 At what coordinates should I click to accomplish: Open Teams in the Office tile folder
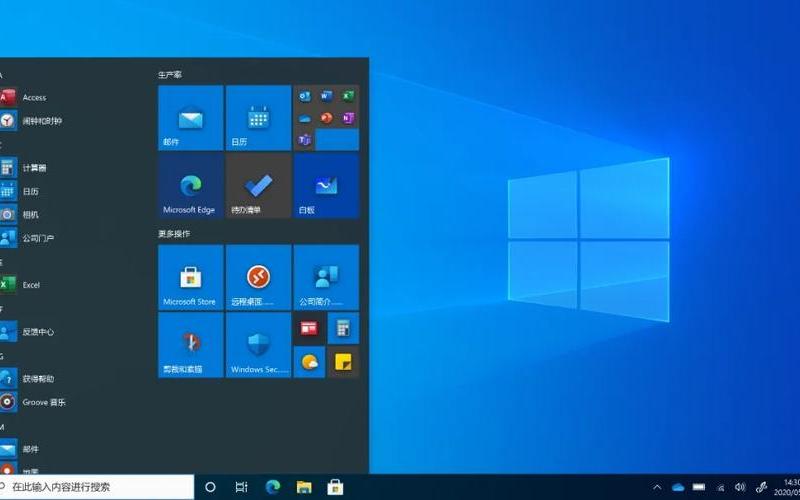[x=305, y=140]
